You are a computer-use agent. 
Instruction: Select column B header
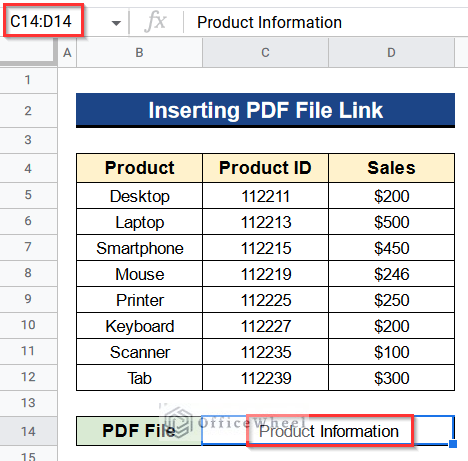139,53
